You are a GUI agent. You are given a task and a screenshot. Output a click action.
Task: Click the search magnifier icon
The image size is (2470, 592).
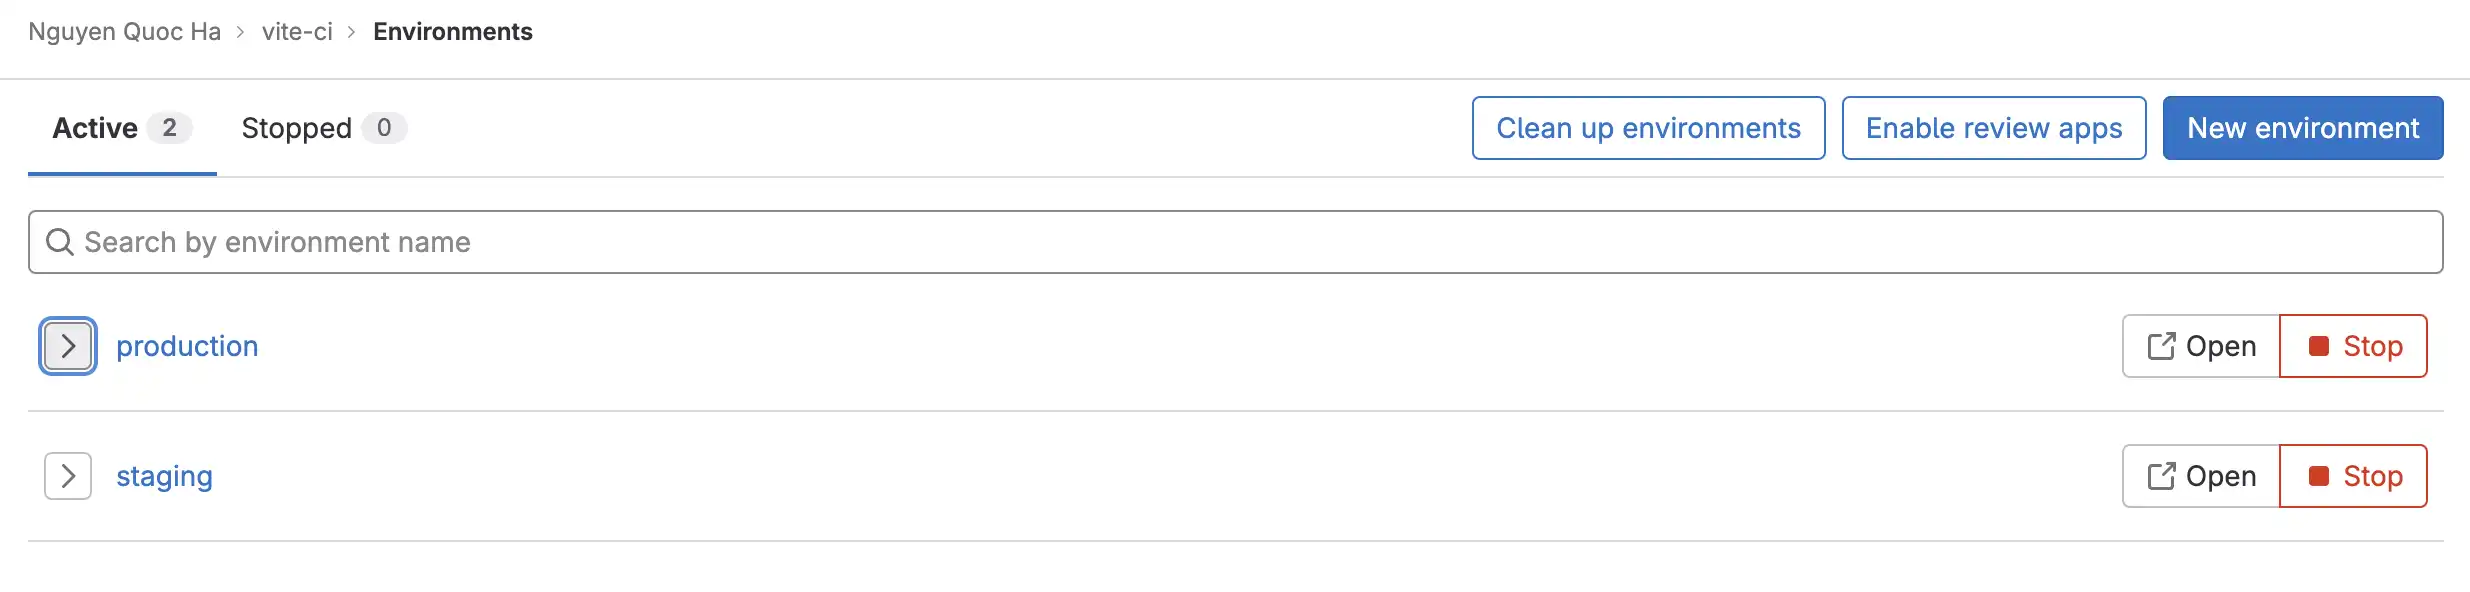(59, 242)
